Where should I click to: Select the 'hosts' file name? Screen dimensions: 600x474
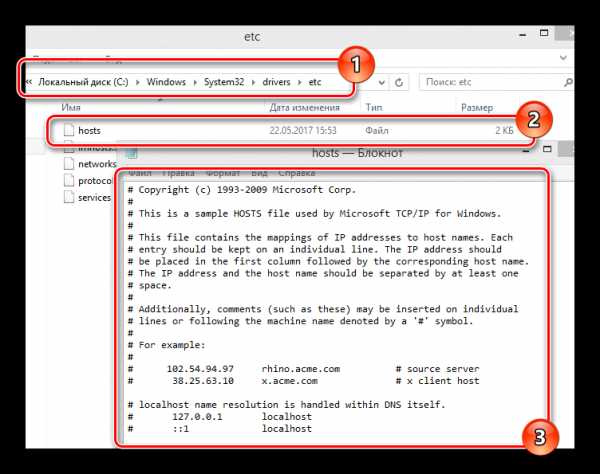pyautogui.click(x=89, y=130)
